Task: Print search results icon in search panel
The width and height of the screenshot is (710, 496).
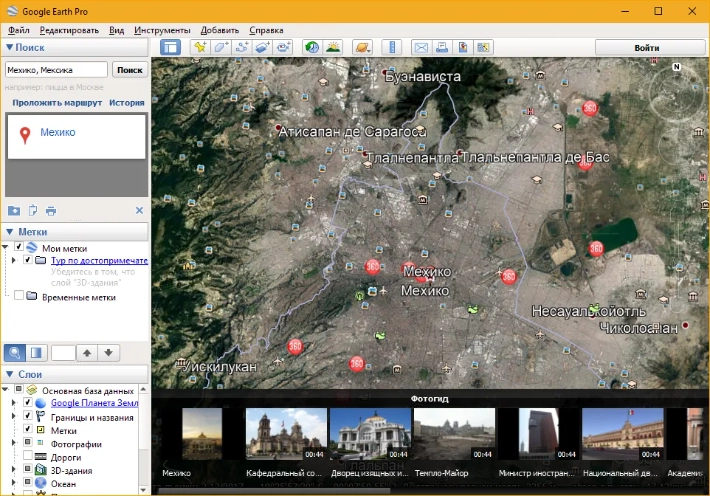Action: 51,211
